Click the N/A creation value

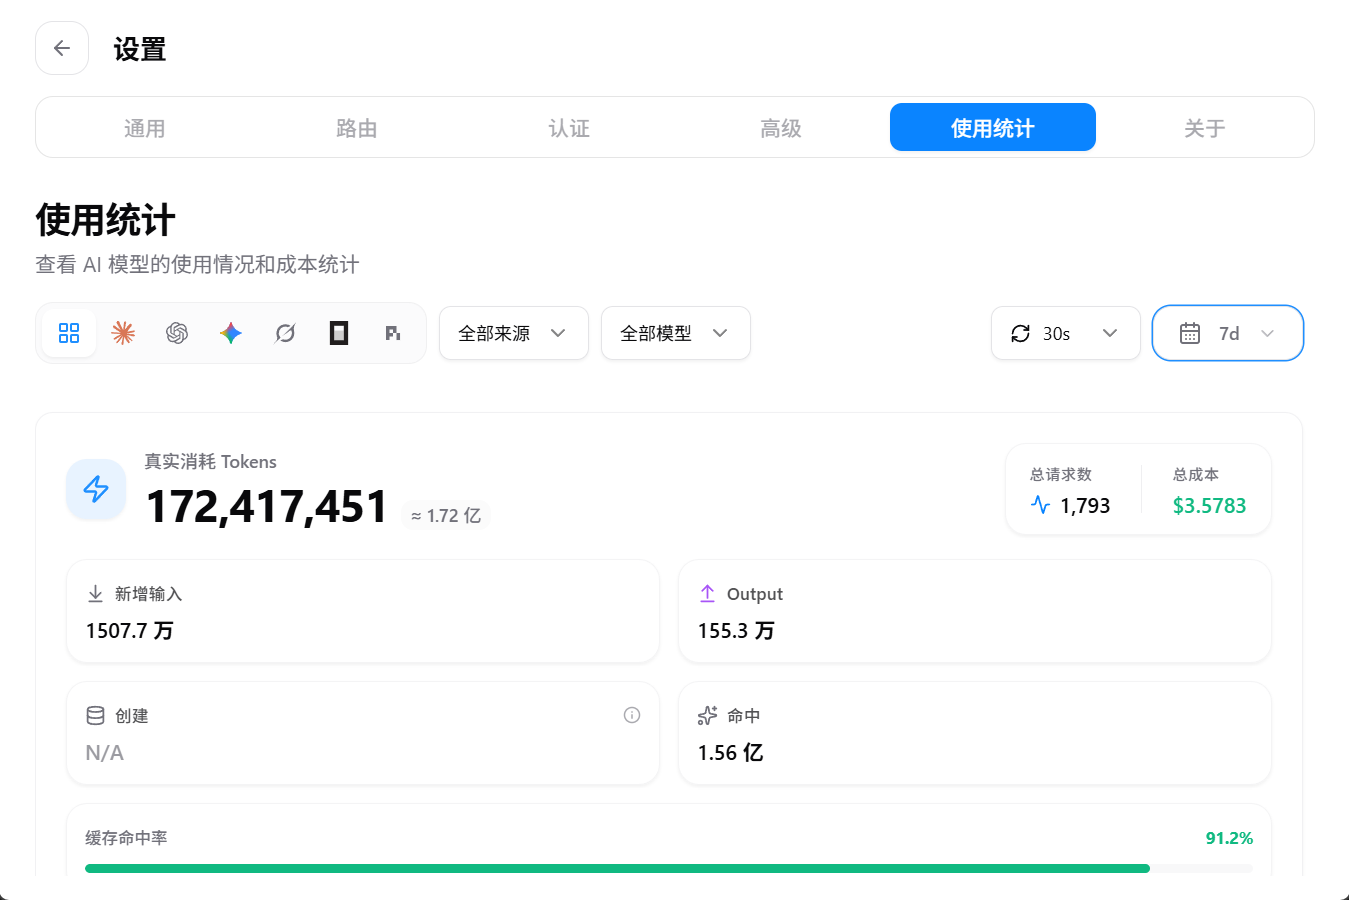105,753
